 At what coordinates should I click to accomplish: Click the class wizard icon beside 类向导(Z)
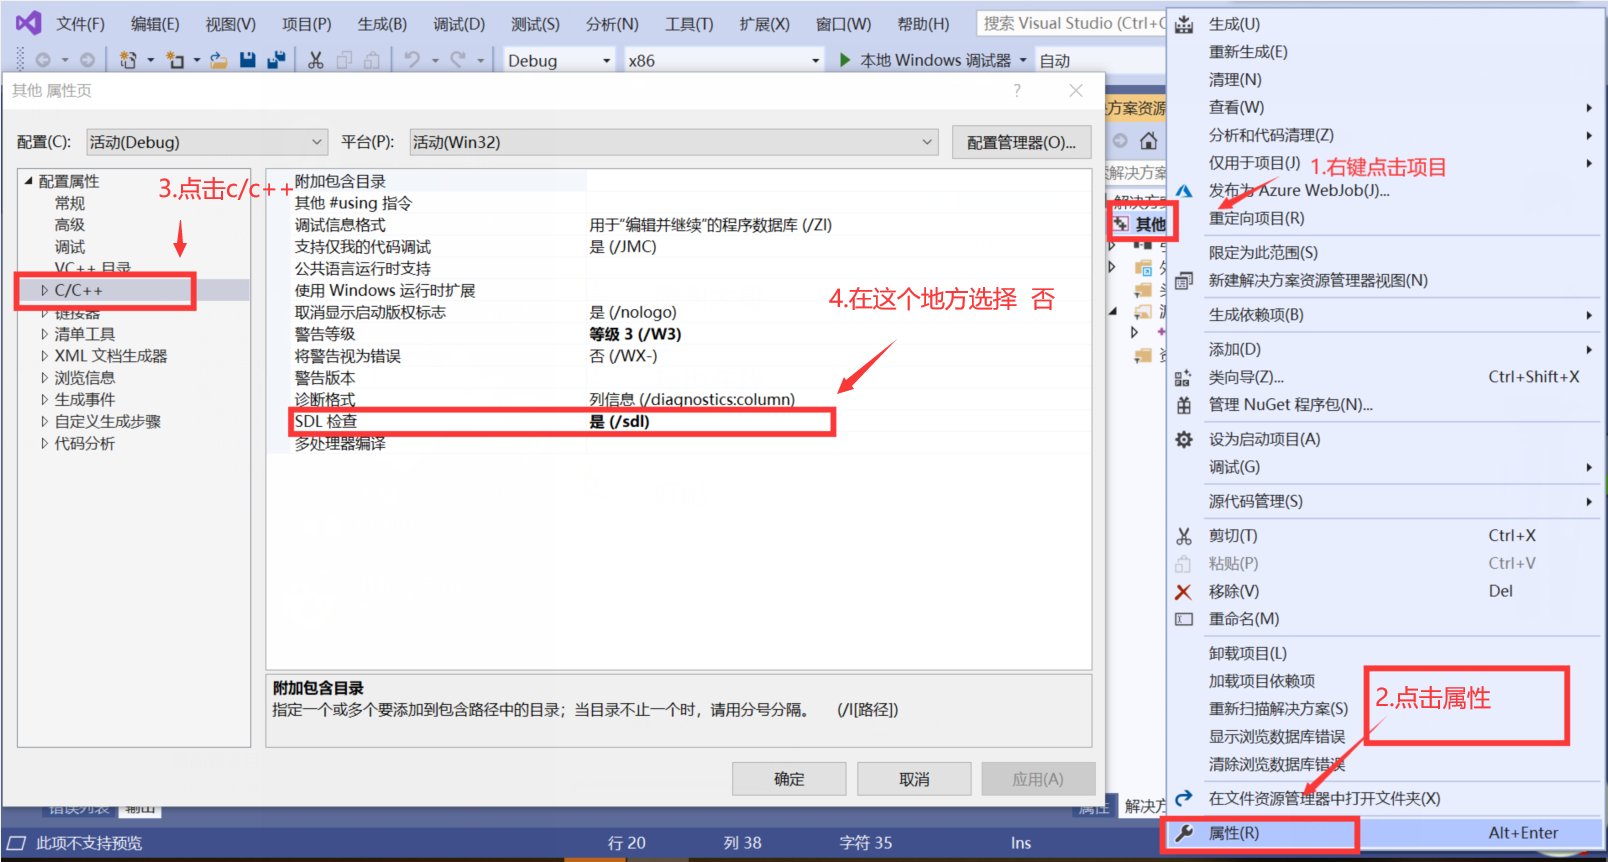coord(1184,377)
